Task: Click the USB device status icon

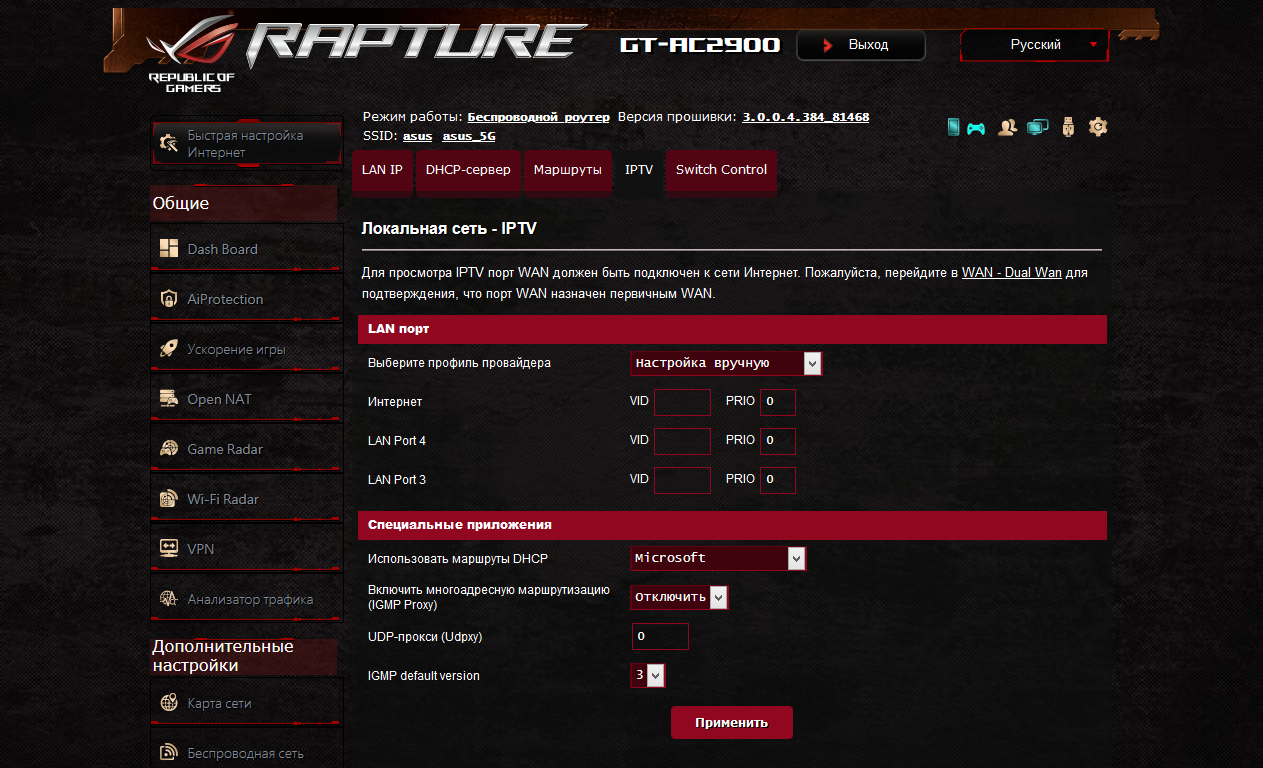Action: tap(1068, 127)
